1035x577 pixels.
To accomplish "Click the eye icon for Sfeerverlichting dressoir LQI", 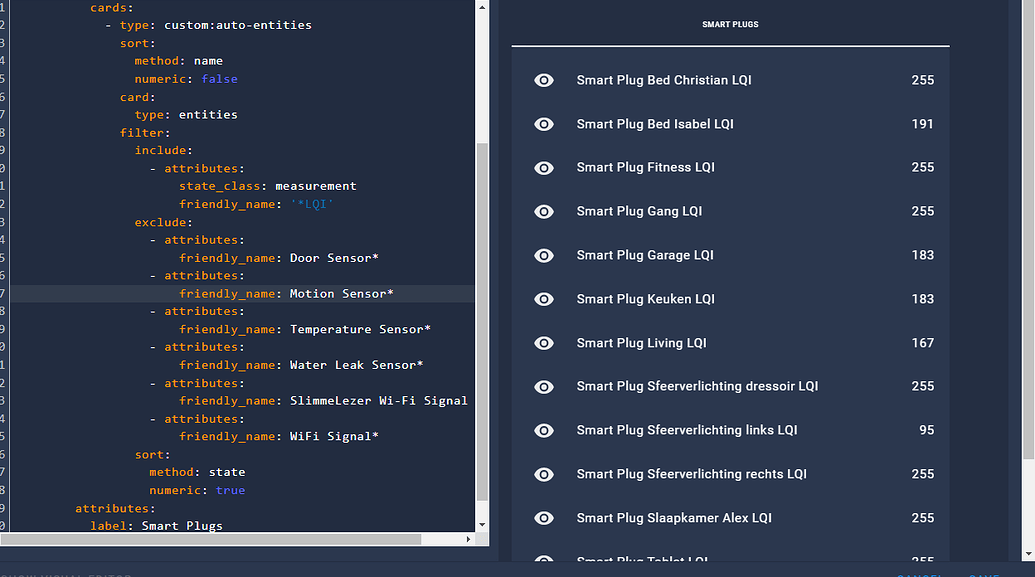I will click(544, 387).
